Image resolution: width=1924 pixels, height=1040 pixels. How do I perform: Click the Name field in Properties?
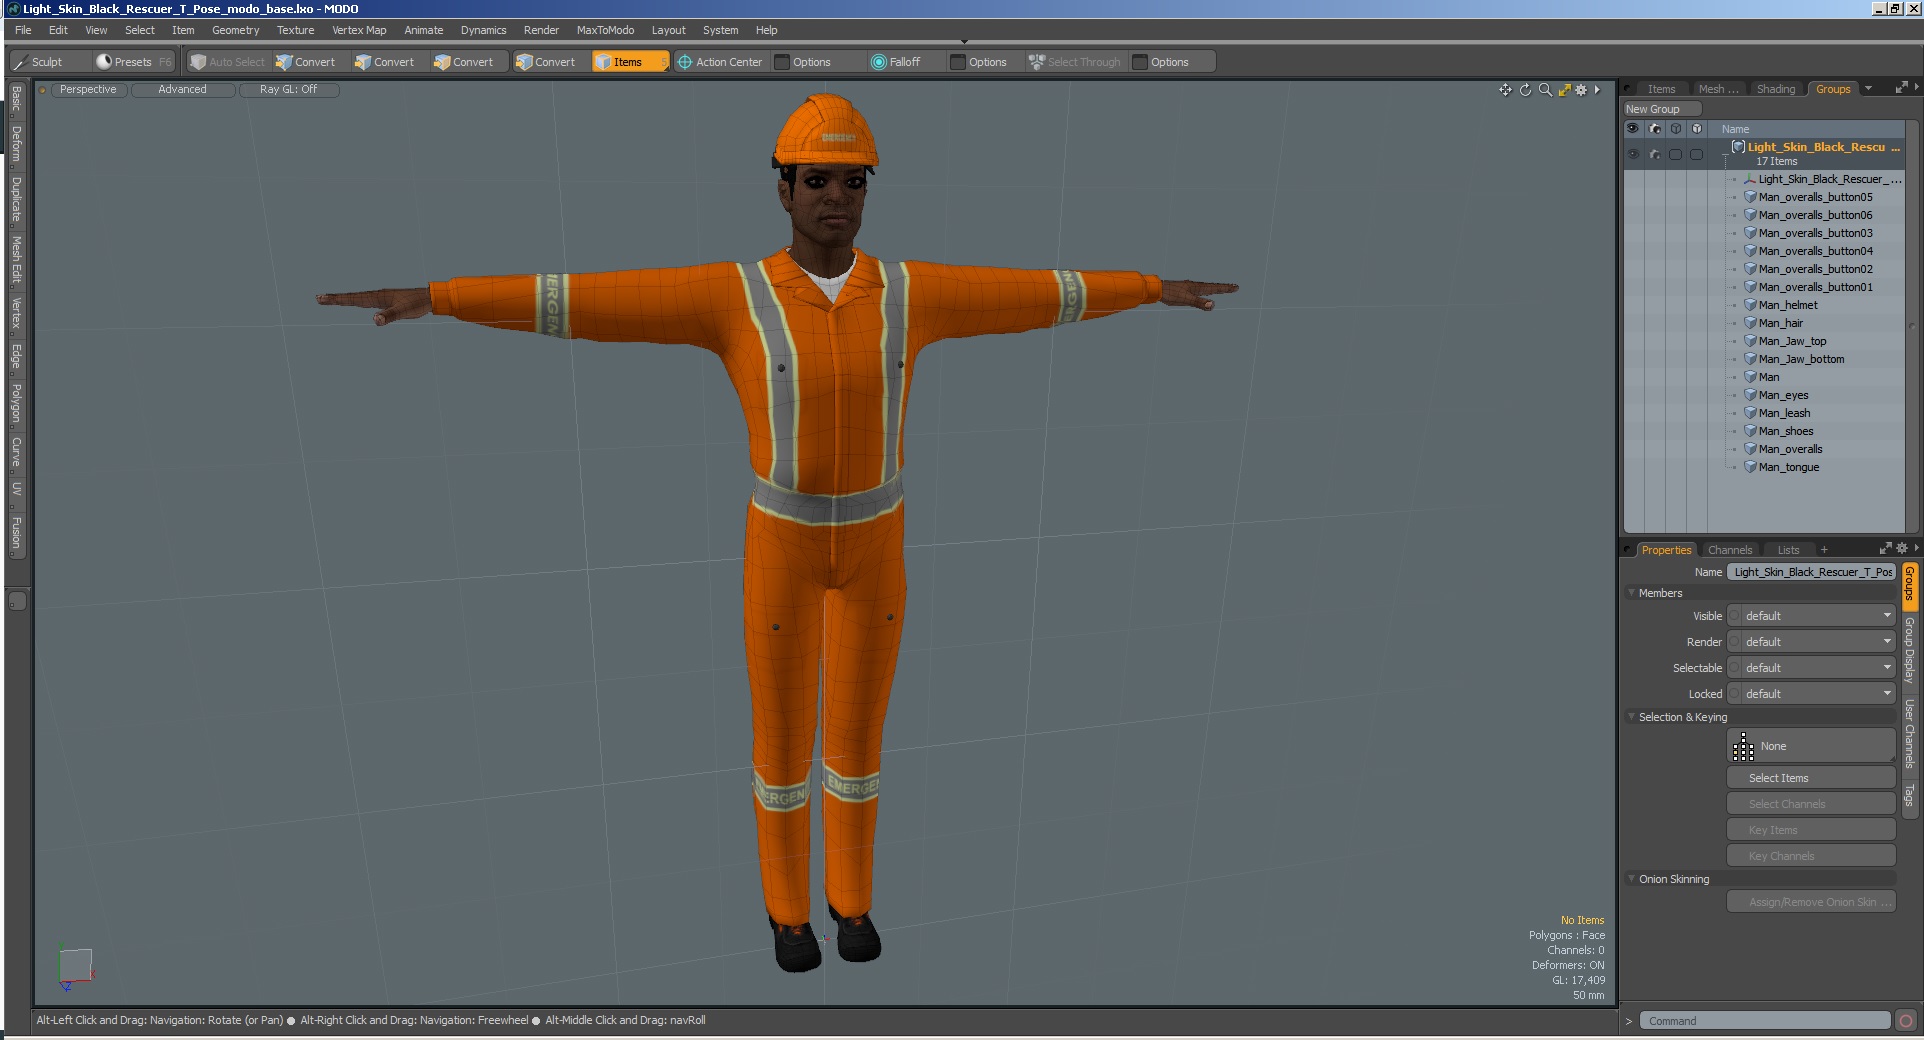pos(1811,572)
